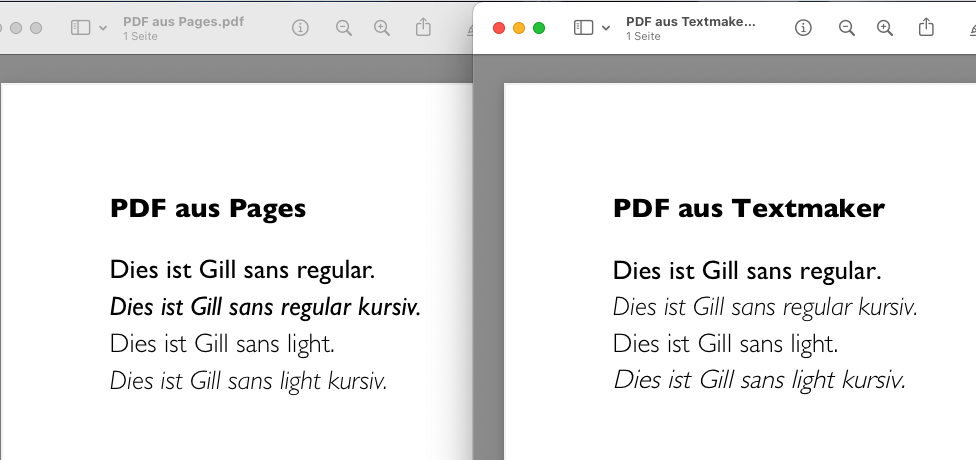Click 'Dies ist Gill sans light kursiv.' in Textmaker PDF
The height and width of the screenshot is (460, 976).
760,380
